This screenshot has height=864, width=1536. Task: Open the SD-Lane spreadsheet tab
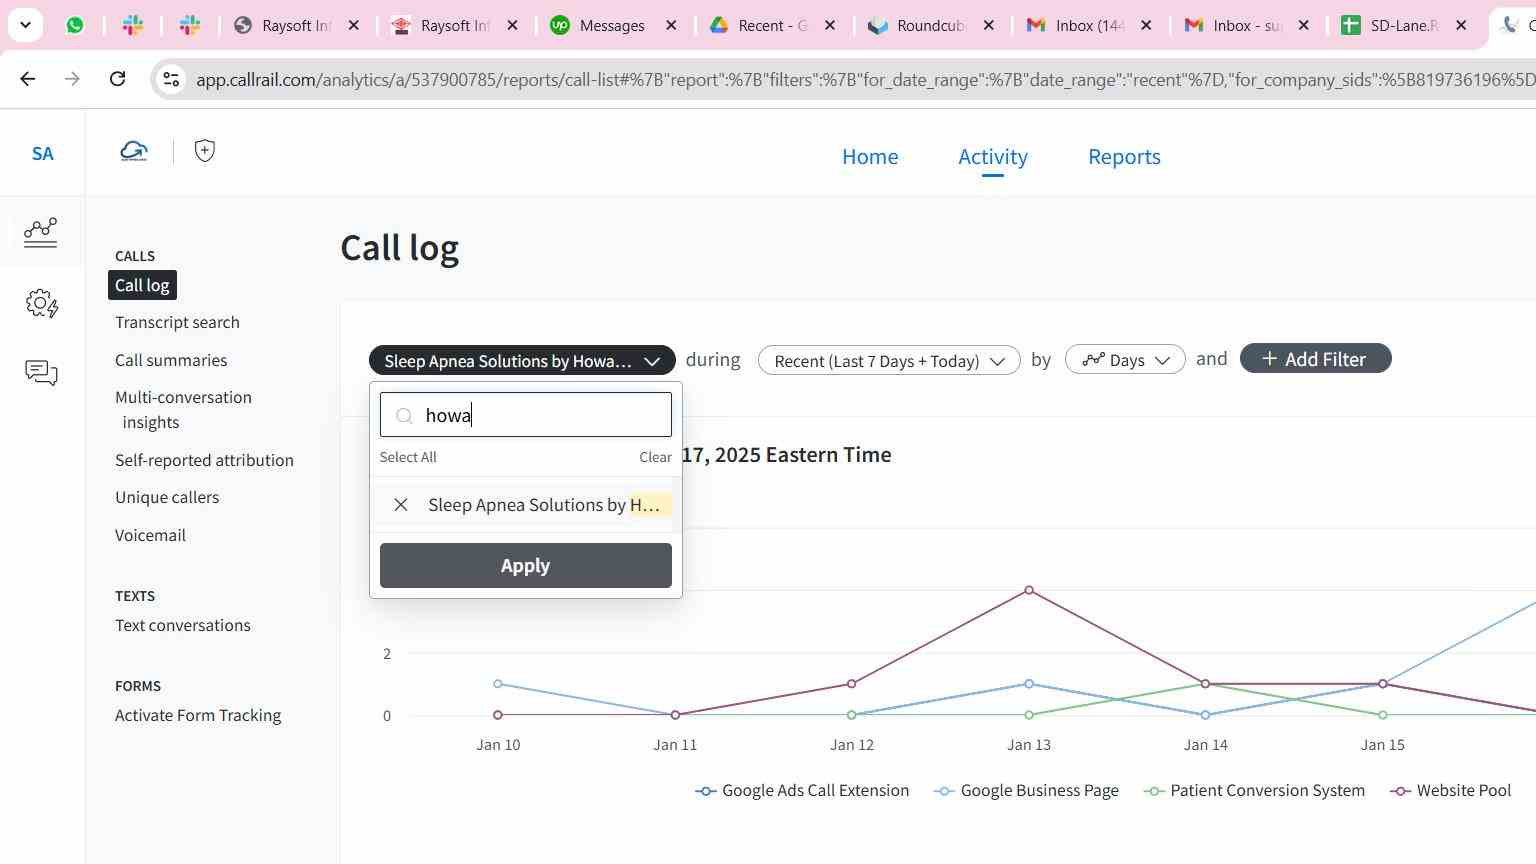point(1392,25)
